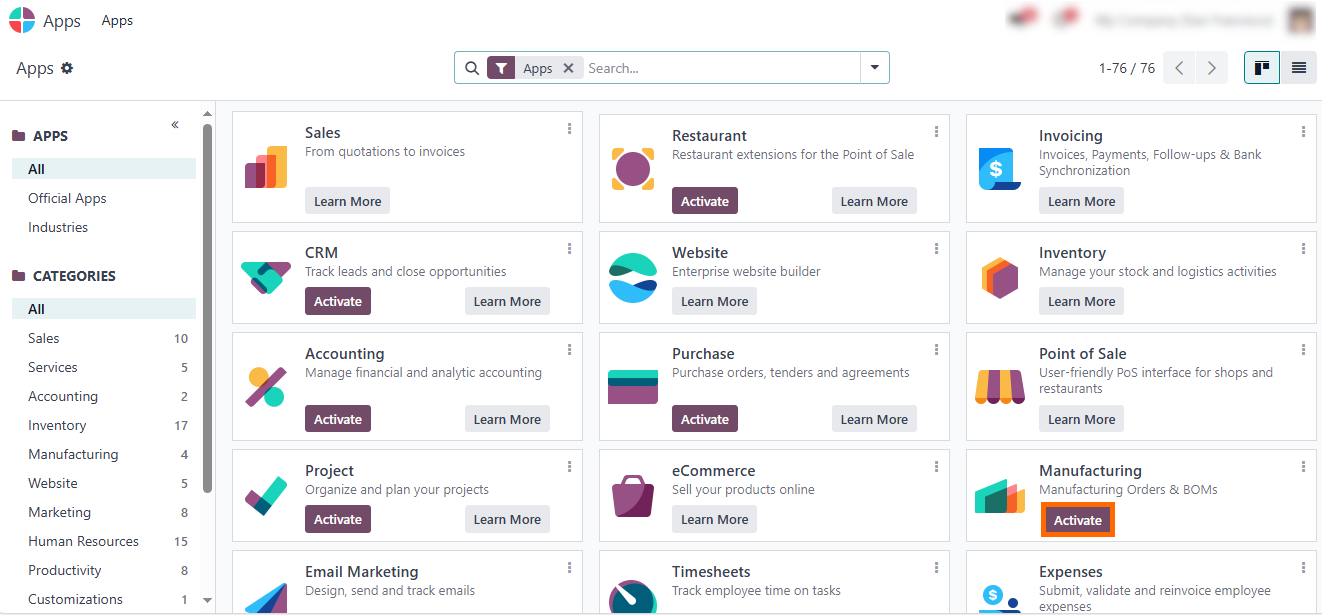Image resolution: width=1322 pixels, height=615 pixels.
Task: Filter by the Customizations category
Action: [x=104, y=599]
